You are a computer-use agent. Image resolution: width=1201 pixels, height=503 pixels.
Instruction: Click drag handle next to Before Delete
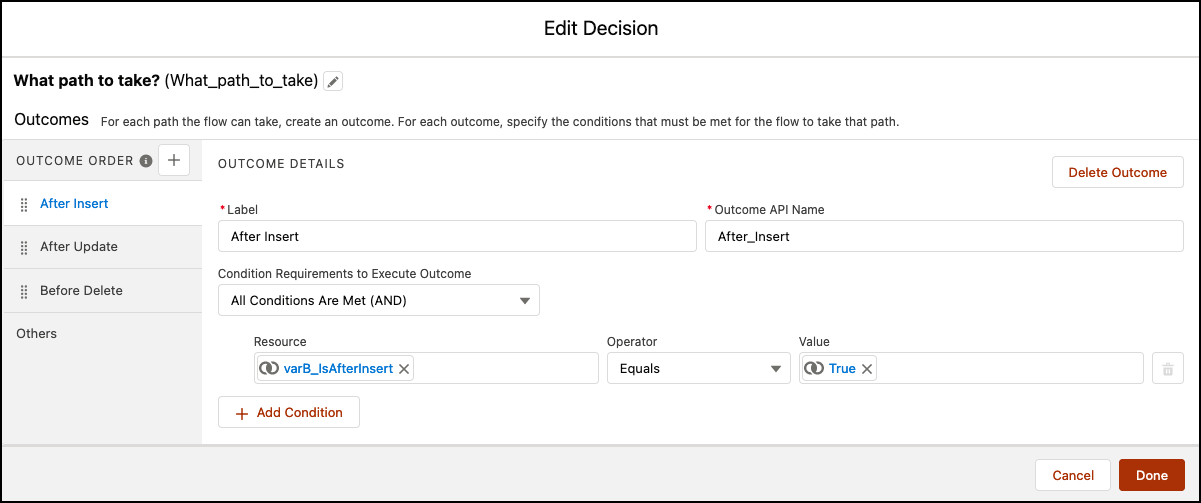coord(24,291)
